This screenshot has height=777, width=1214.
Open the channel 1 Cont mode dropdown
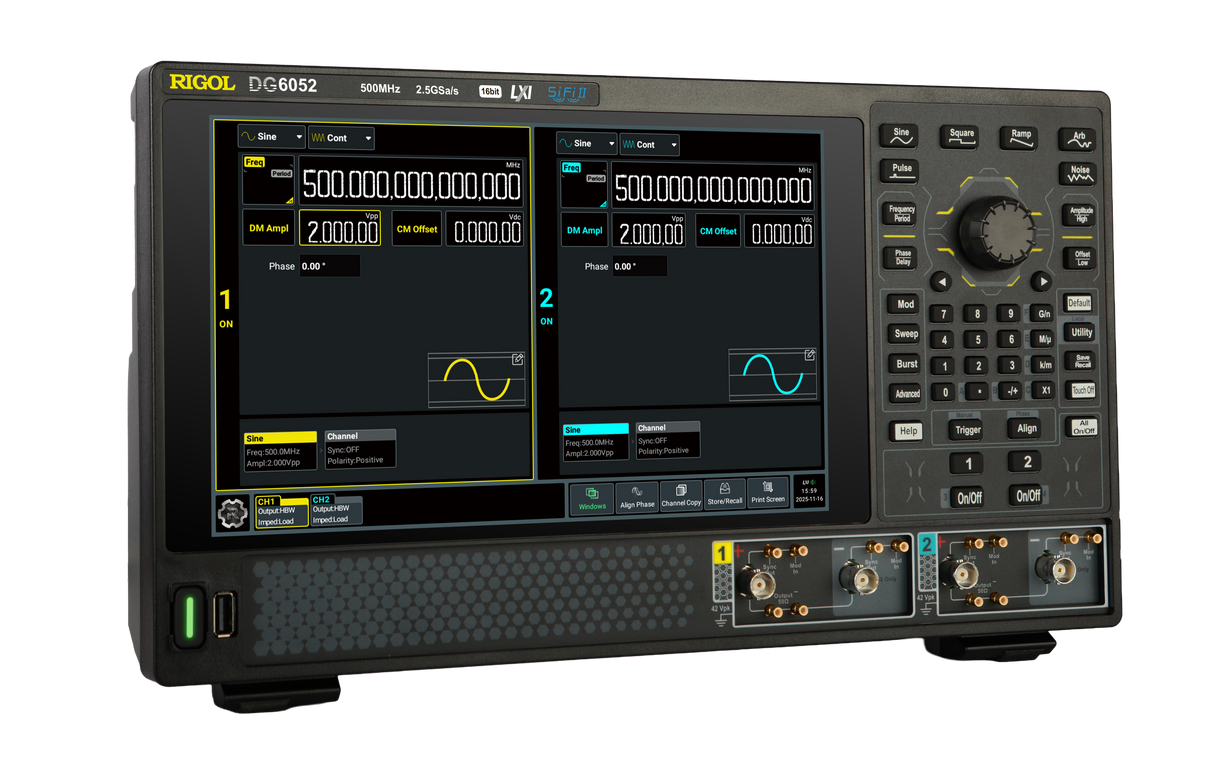[341, 138]
